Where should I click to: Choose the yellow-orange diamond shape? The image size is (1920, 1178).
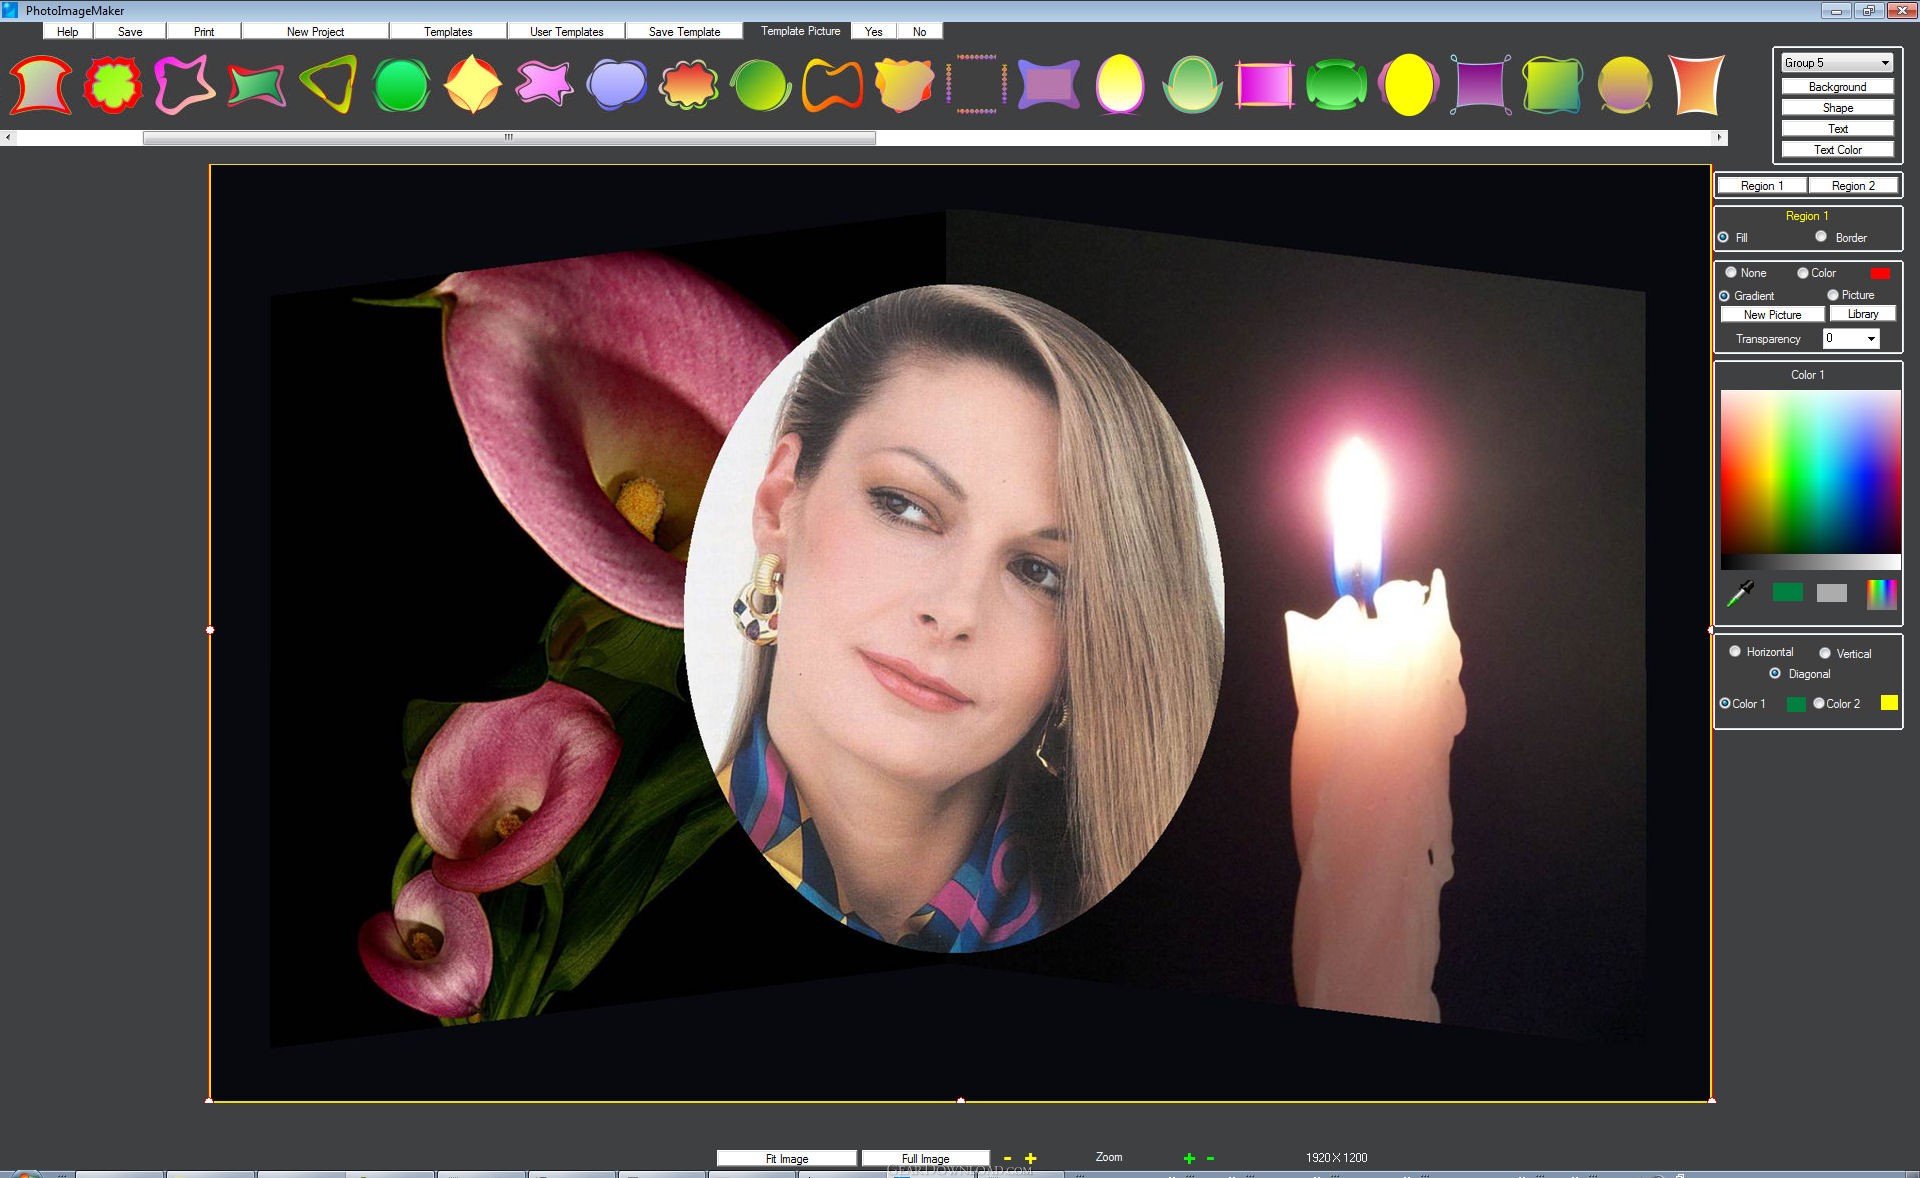pos(473,85)
